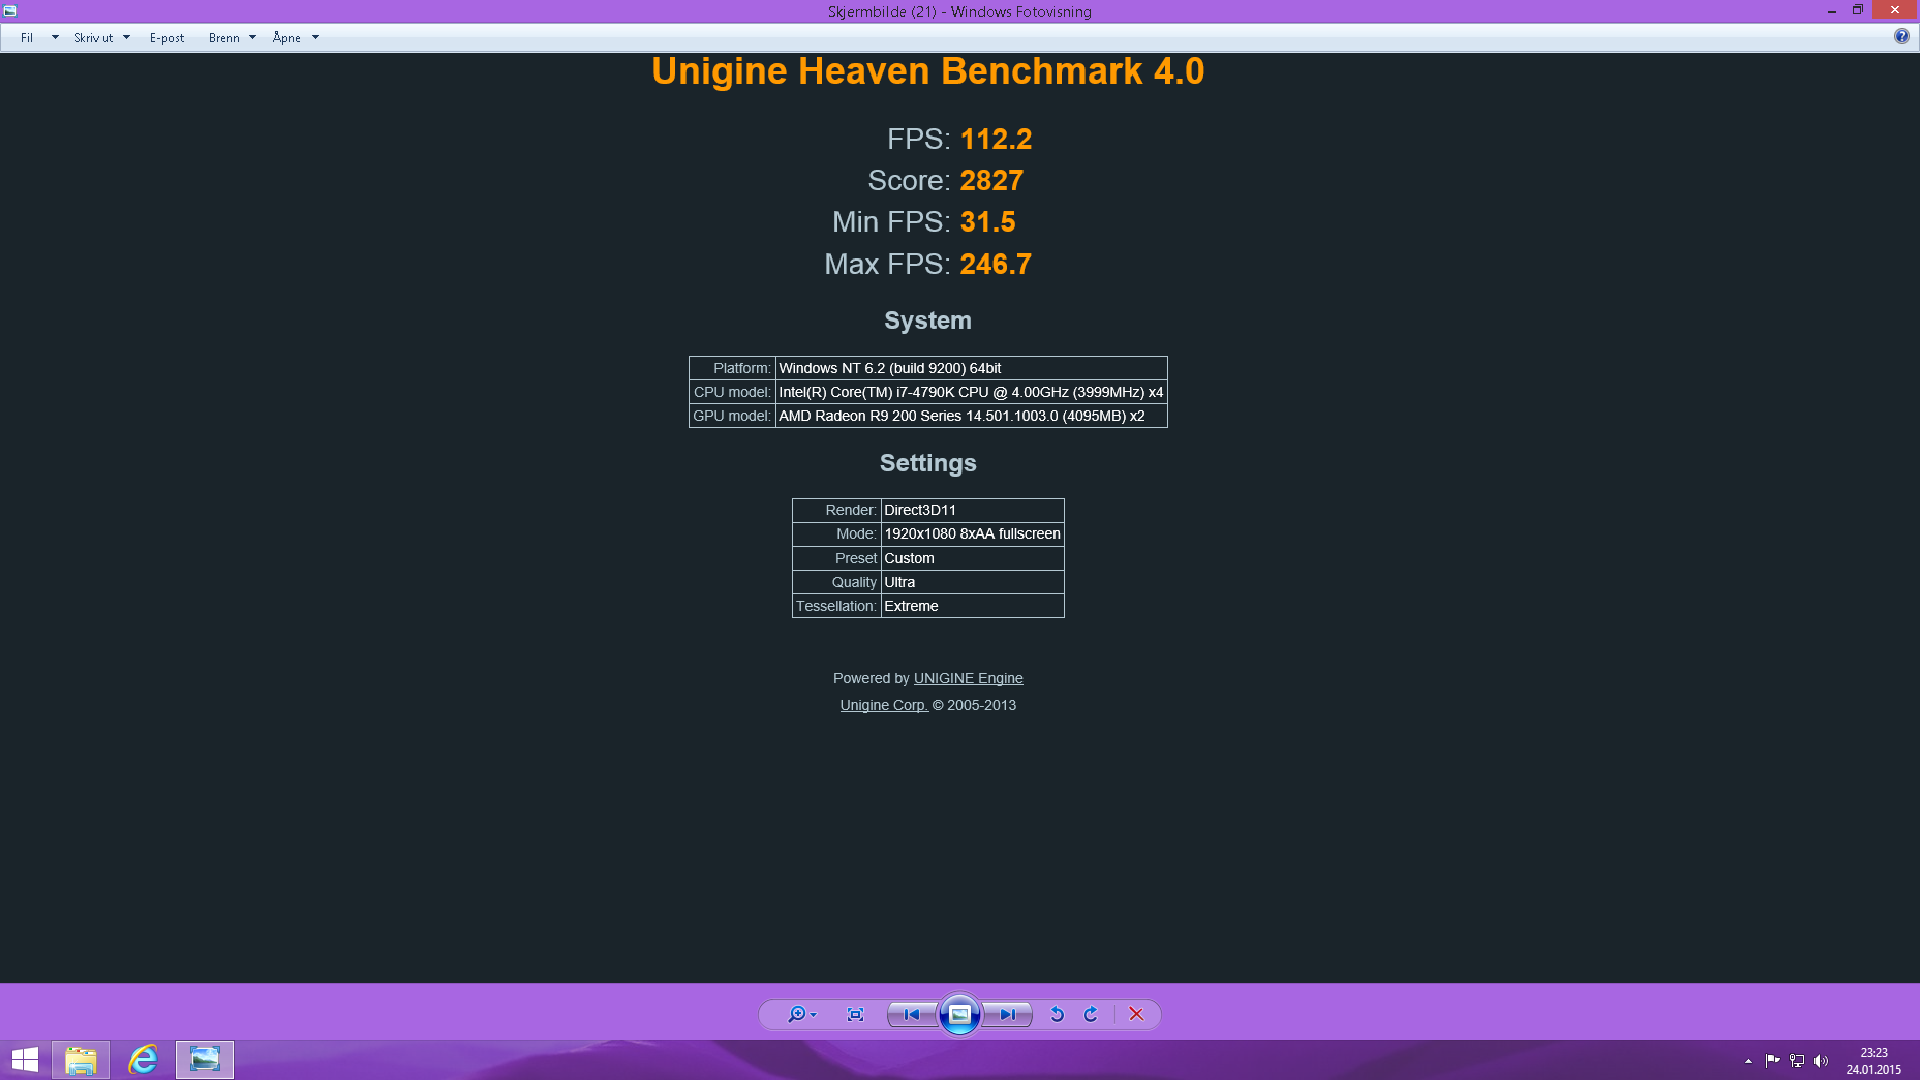Screen dimensions: 1920x1080
Task: Click the AMD Radeon R9 200 cell
Action: tap(971, 416)
